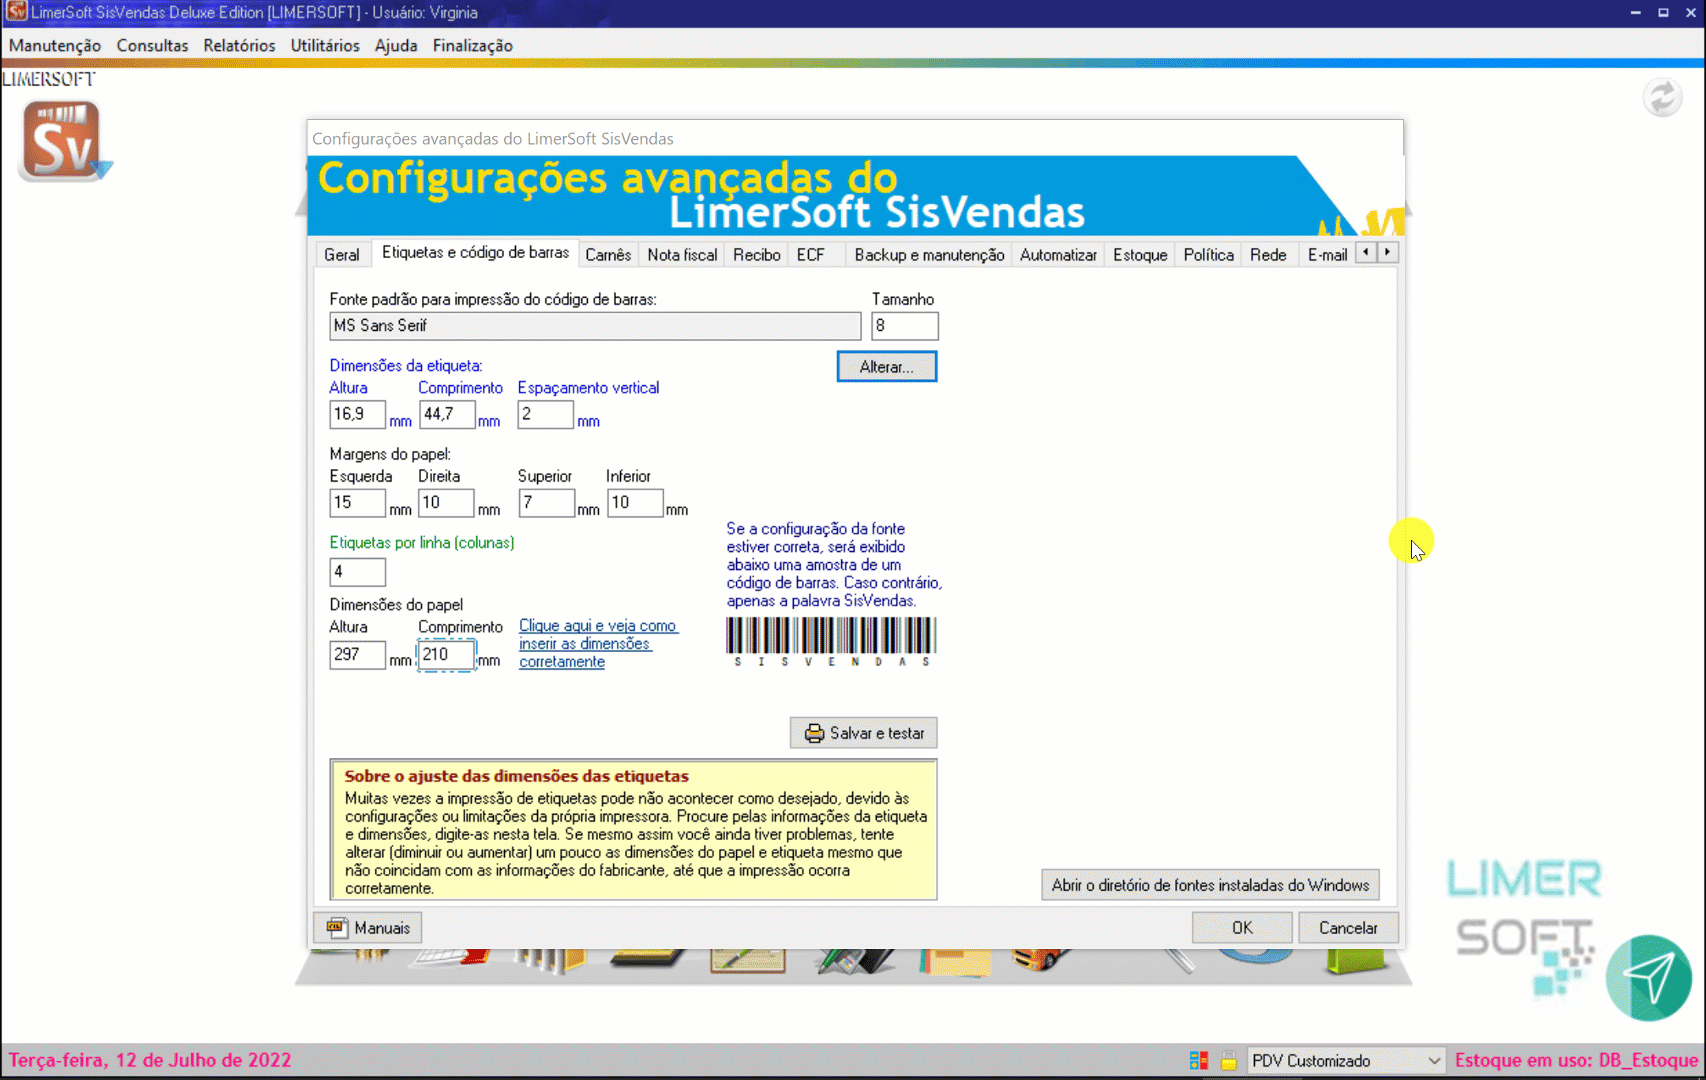Click heading Sobre o ajuste das dimensões

tap(517, 776)
